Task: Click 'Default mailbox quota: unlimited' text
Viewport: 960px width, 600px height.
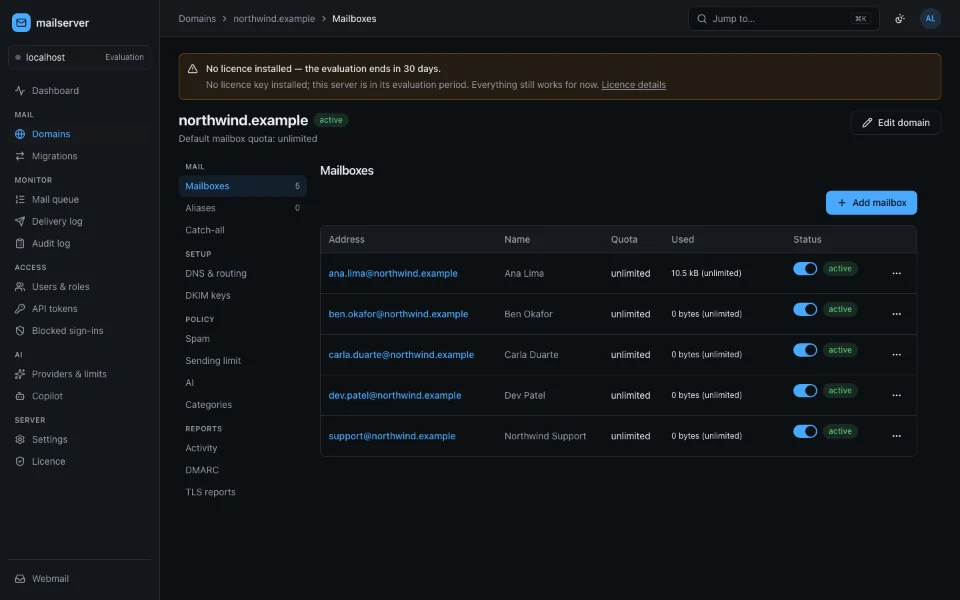Action: (x=248, y=139)
